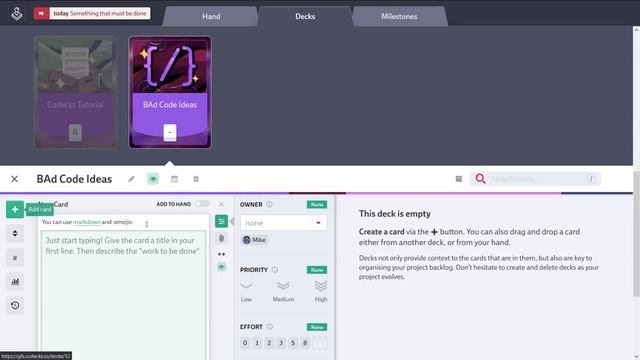Click the Effort info icon
Image resolution: width=640 pixels, height=360 pixels.
[x=269, y=327]
